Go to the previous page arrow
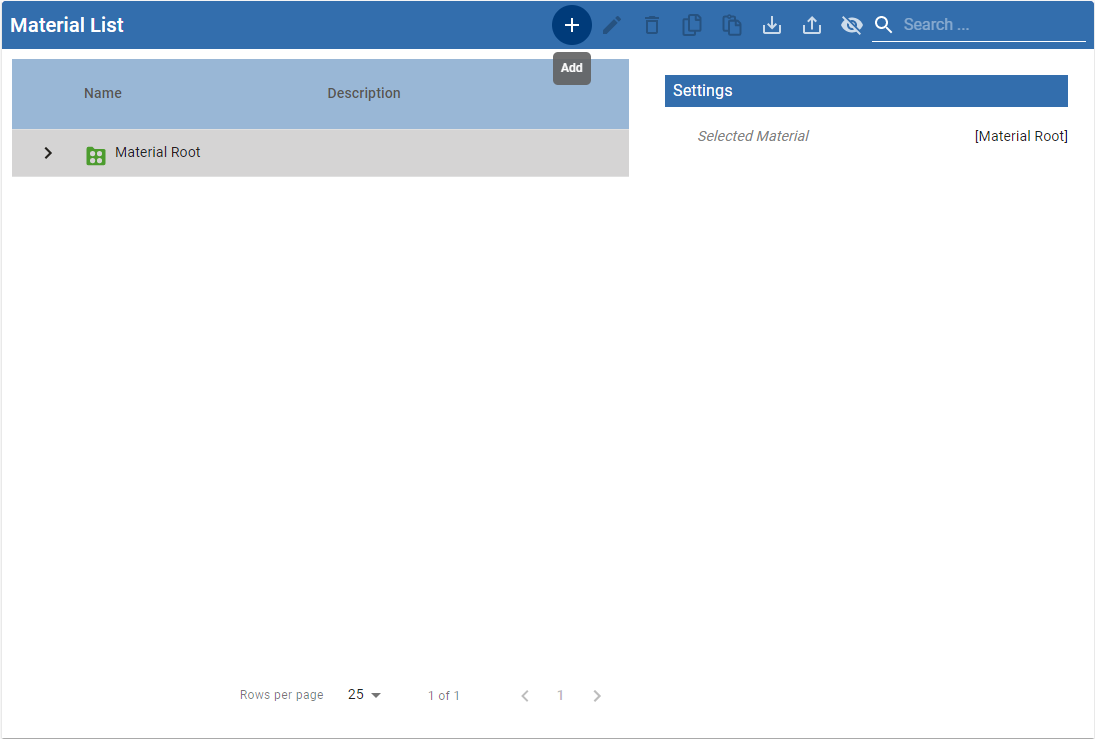This screenshot has width=1095, height=739. tap(525, 696)
